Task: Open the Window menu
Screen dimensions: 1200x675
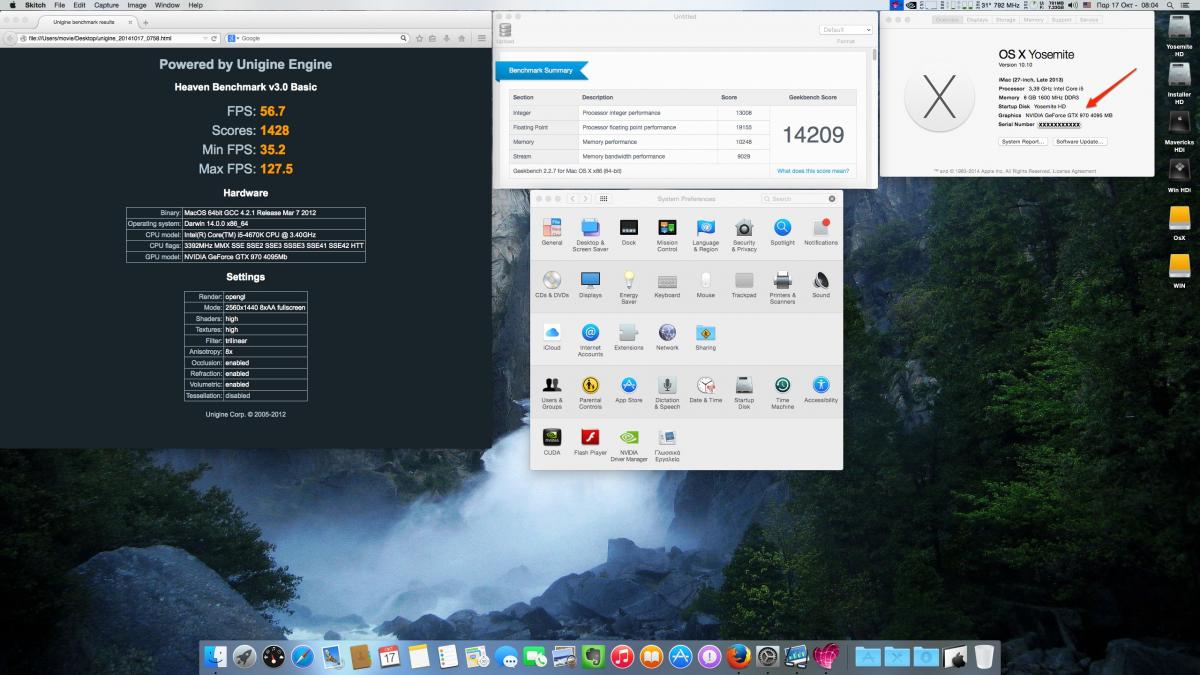Action: click(167, 5)
